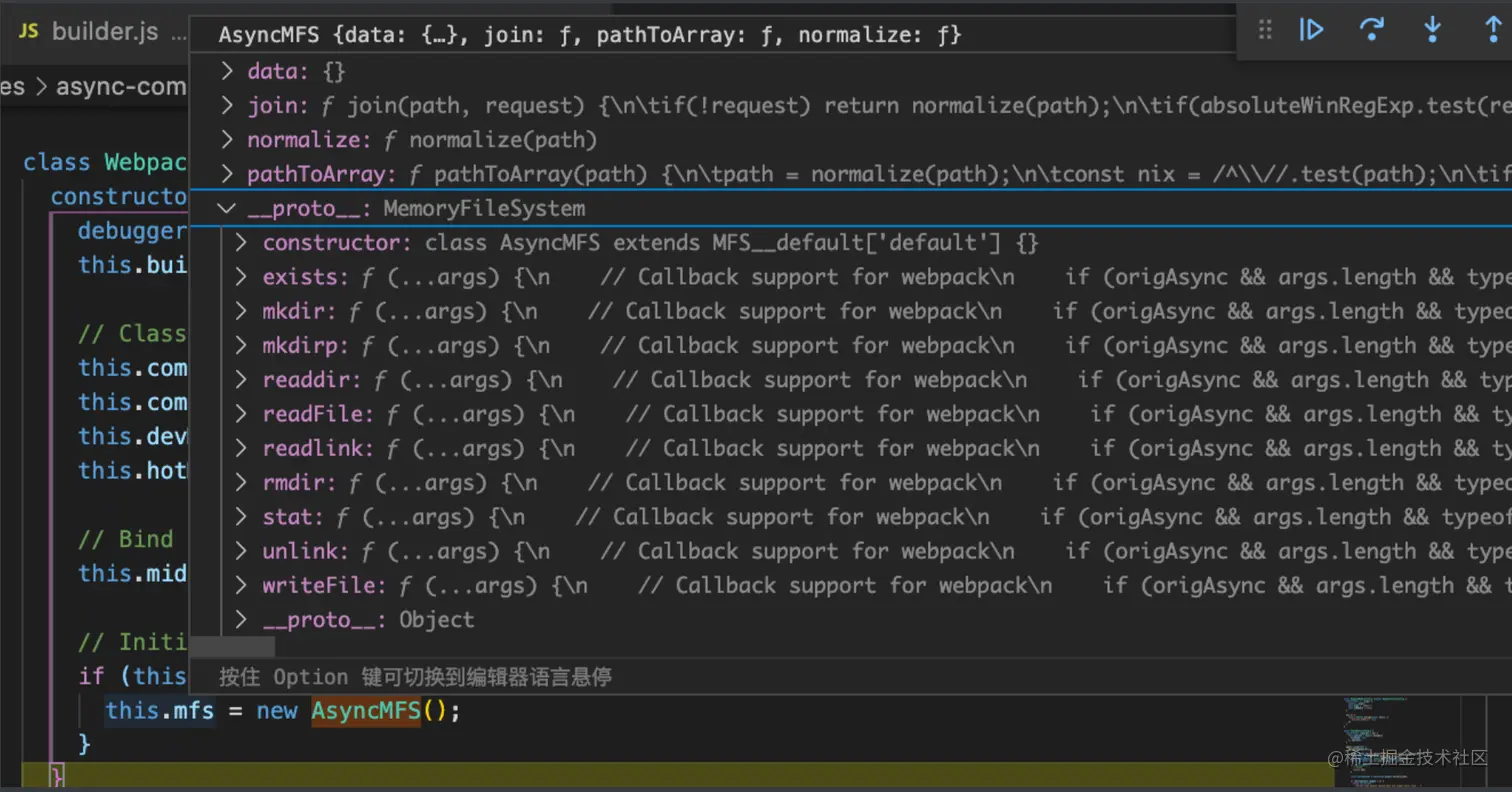Click the 'normalize(path)' function signature
The height and width of the screenshot is (792, 1512).
(503, 139)
